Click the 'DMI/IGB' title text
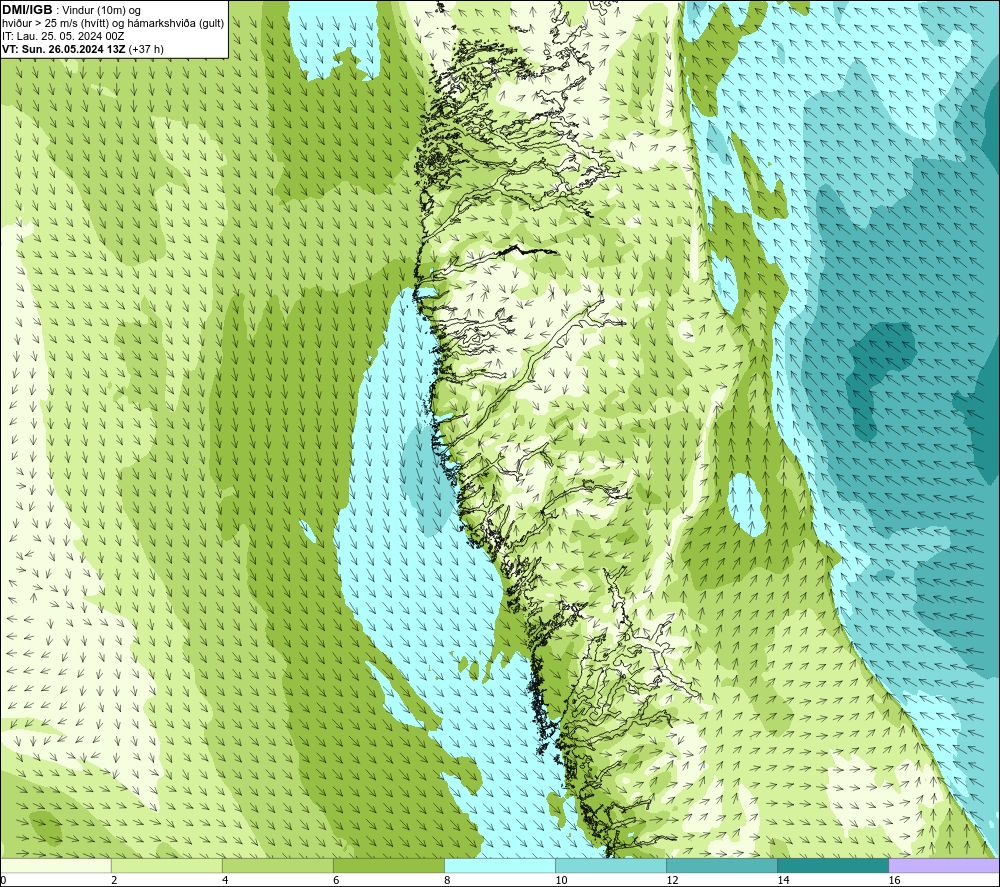The width and height of the screenshot is (1000, 887). point(27,10)
